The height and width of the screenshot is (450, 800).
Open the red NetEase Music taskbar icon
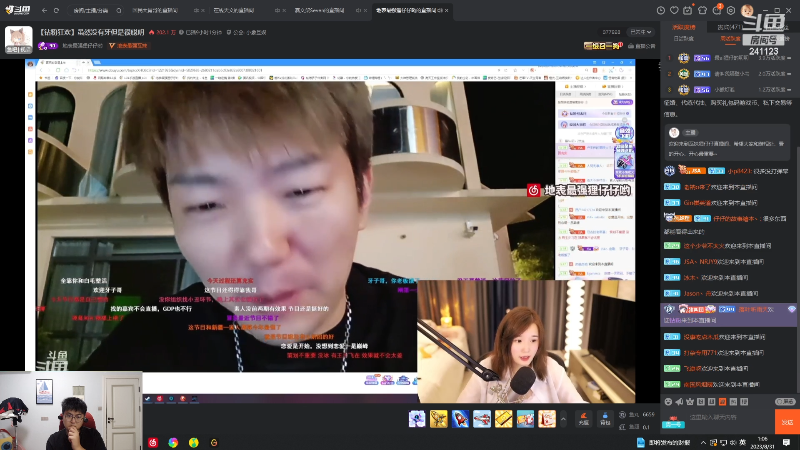pyautogui.click(x=153, y=443)
